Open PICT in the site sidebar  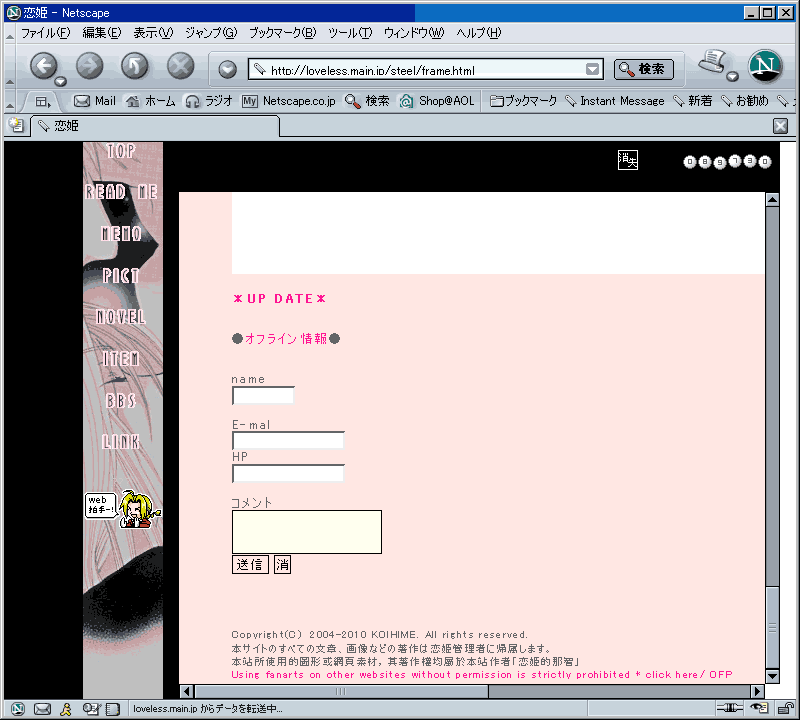coord(121,276)
